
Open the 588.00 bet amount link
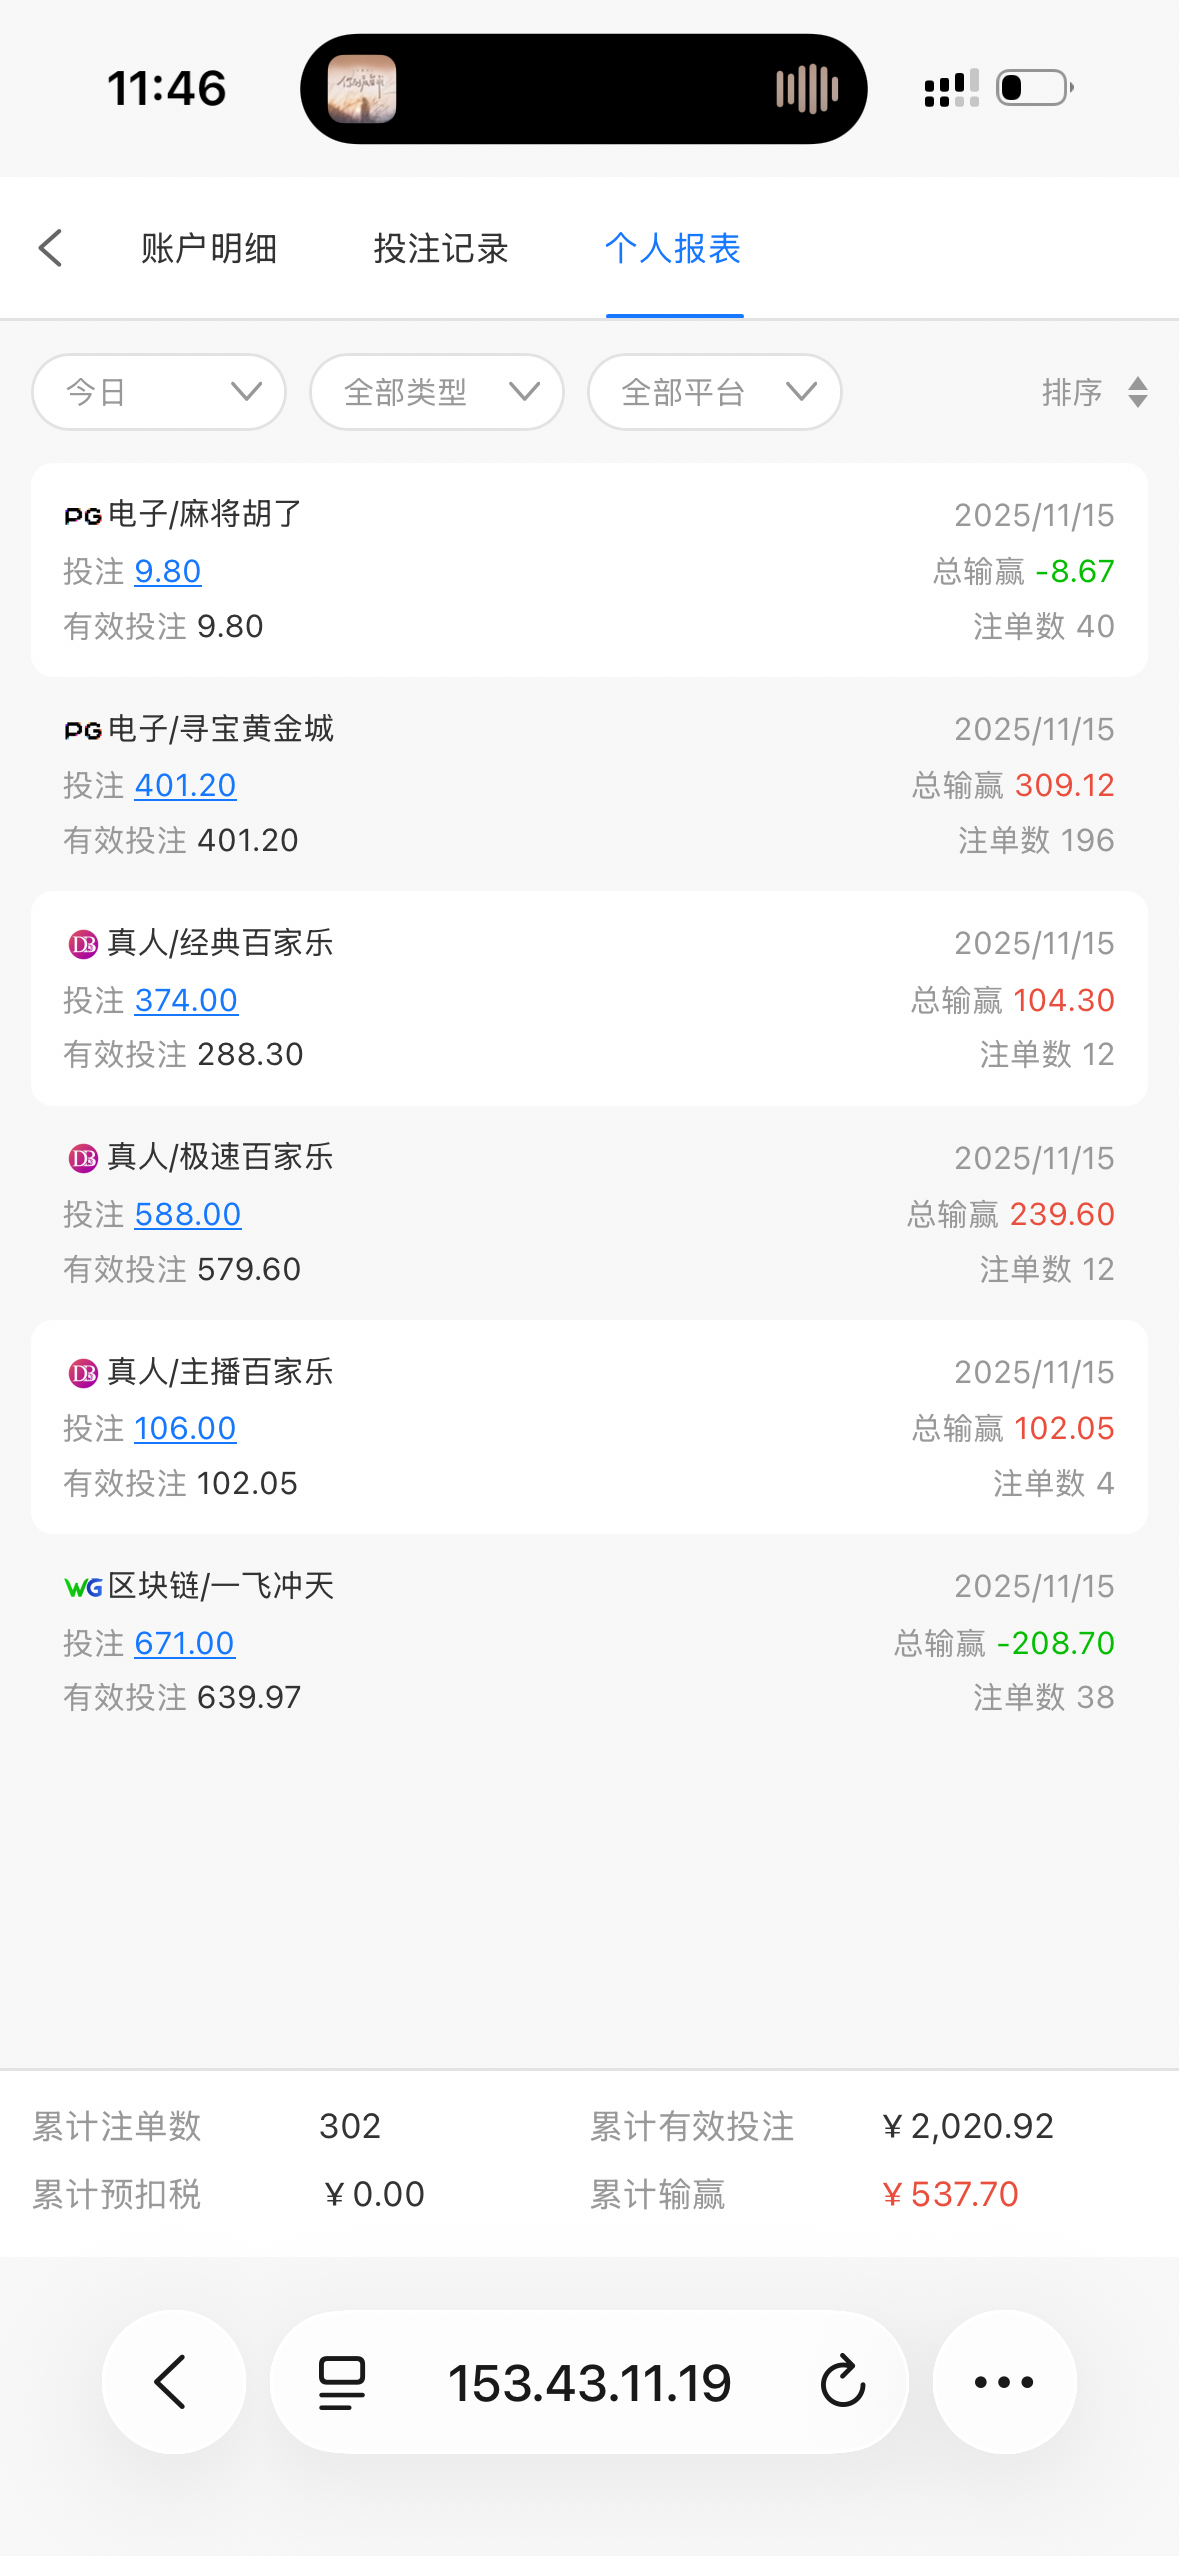tap(188, 1214)
